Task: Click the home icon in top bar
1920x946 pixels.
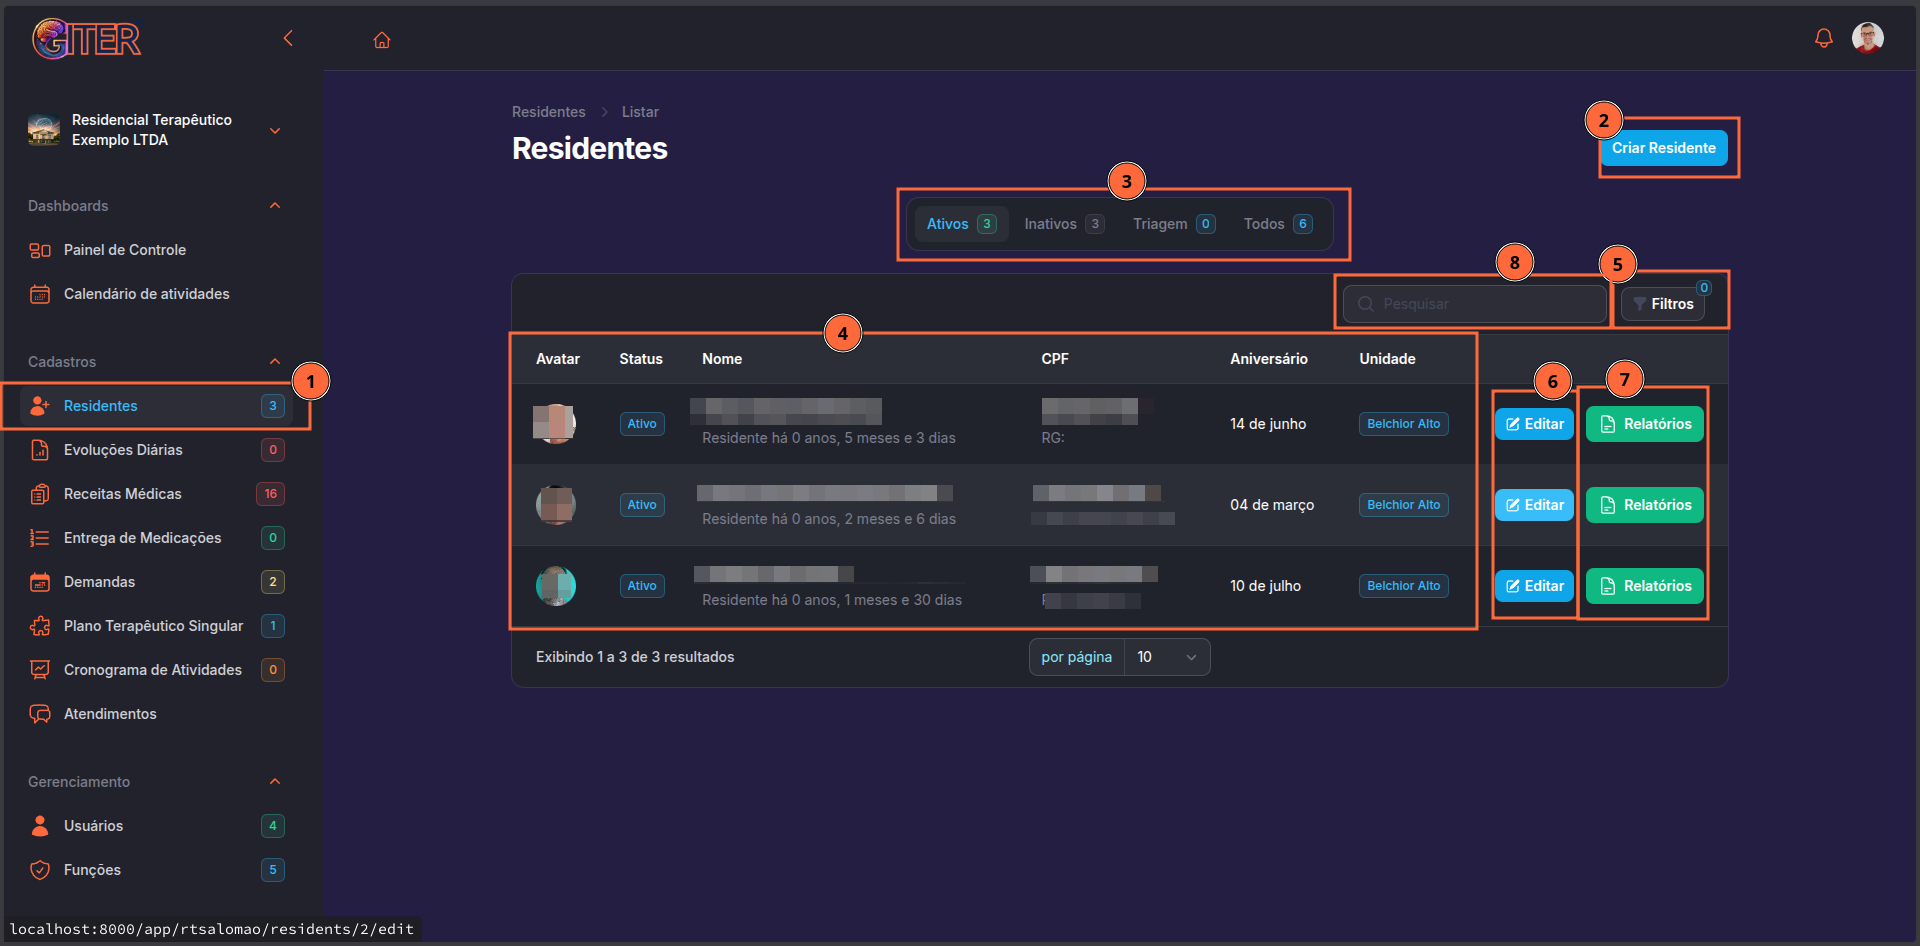Action: coord(382,40)
